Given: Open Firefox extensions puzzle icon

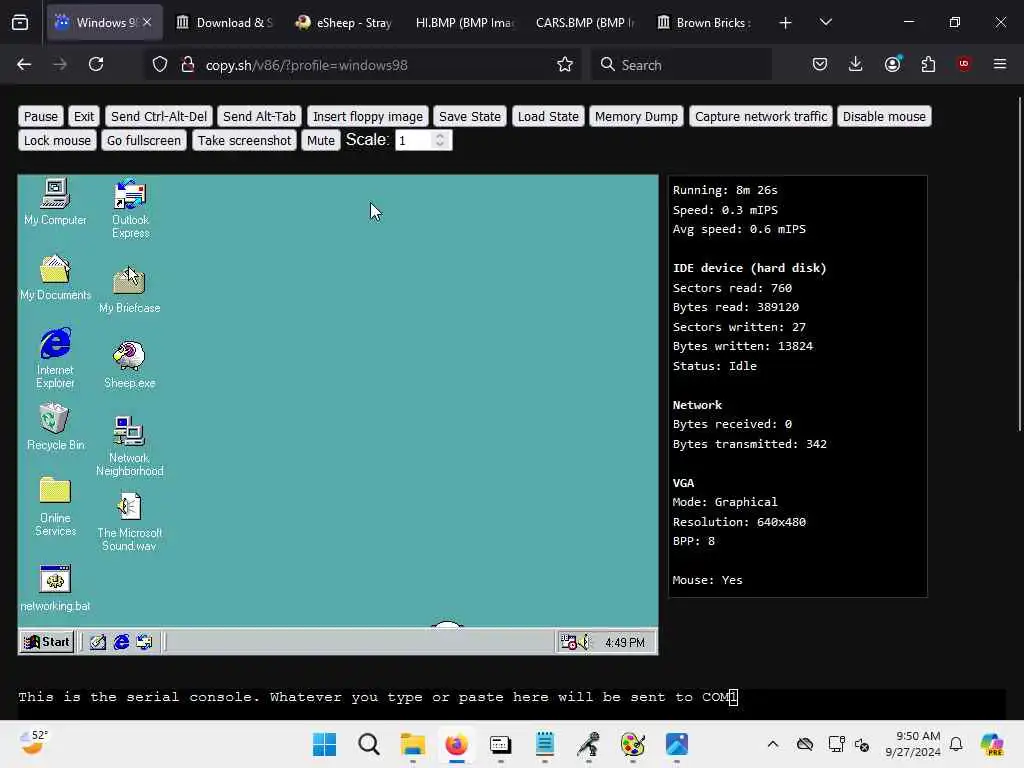Looking at the screenshot, I should tap(928, 65).
